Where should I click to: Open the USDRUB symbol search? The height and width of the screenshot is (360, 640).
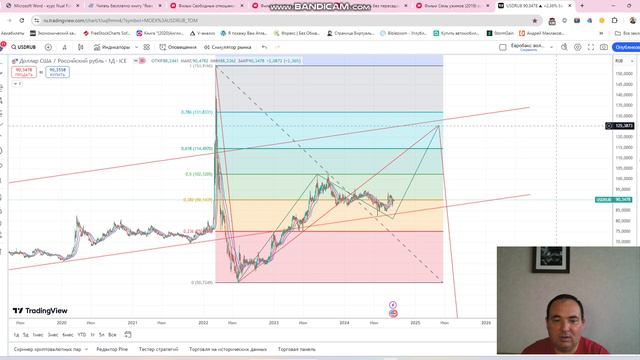24,47
